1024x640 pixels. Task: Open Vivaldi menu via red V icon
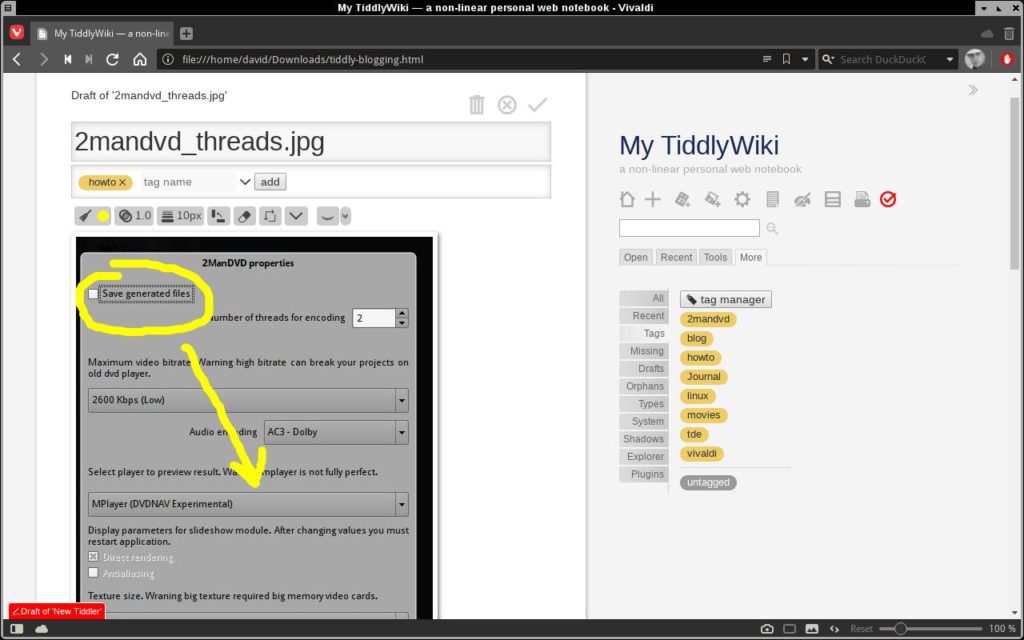tap(17, 33)
